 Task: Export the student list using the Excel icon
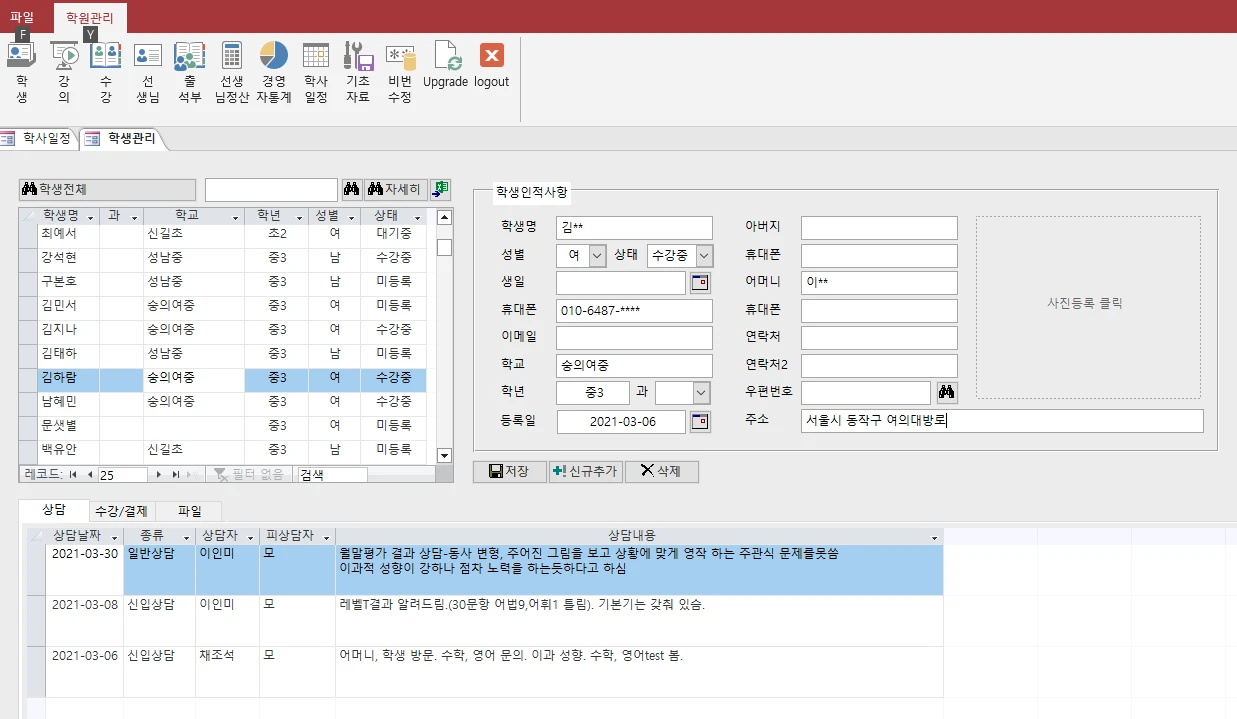coord(440,188)
